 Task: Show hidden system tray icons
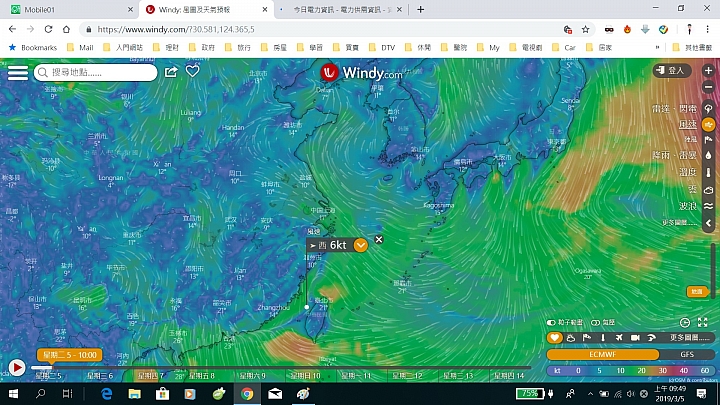(591, 394)
